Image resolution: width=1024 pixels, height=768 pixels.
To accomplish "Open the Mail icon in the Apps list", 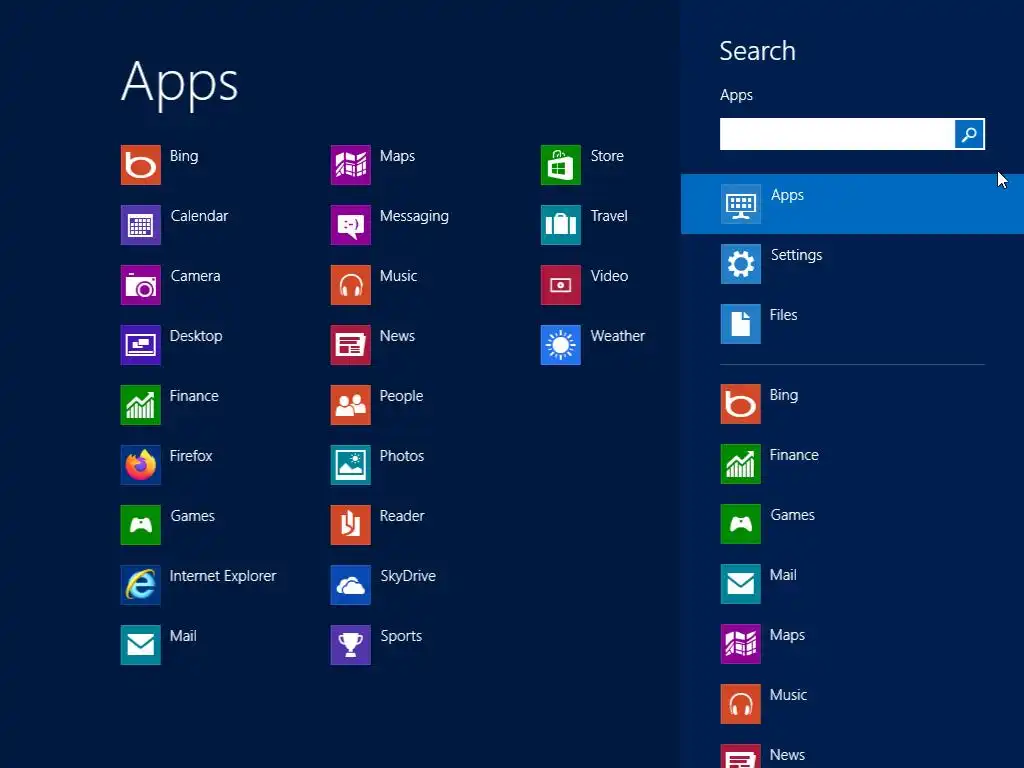I will (x=140, y=645).
